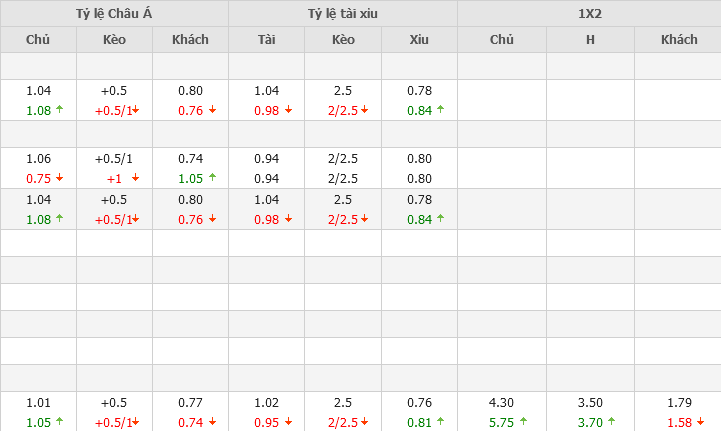This screenshot has width=721, height=431.
Task: Click red down arrow beside 0.75 odds
Action: [x=60, y=178]
